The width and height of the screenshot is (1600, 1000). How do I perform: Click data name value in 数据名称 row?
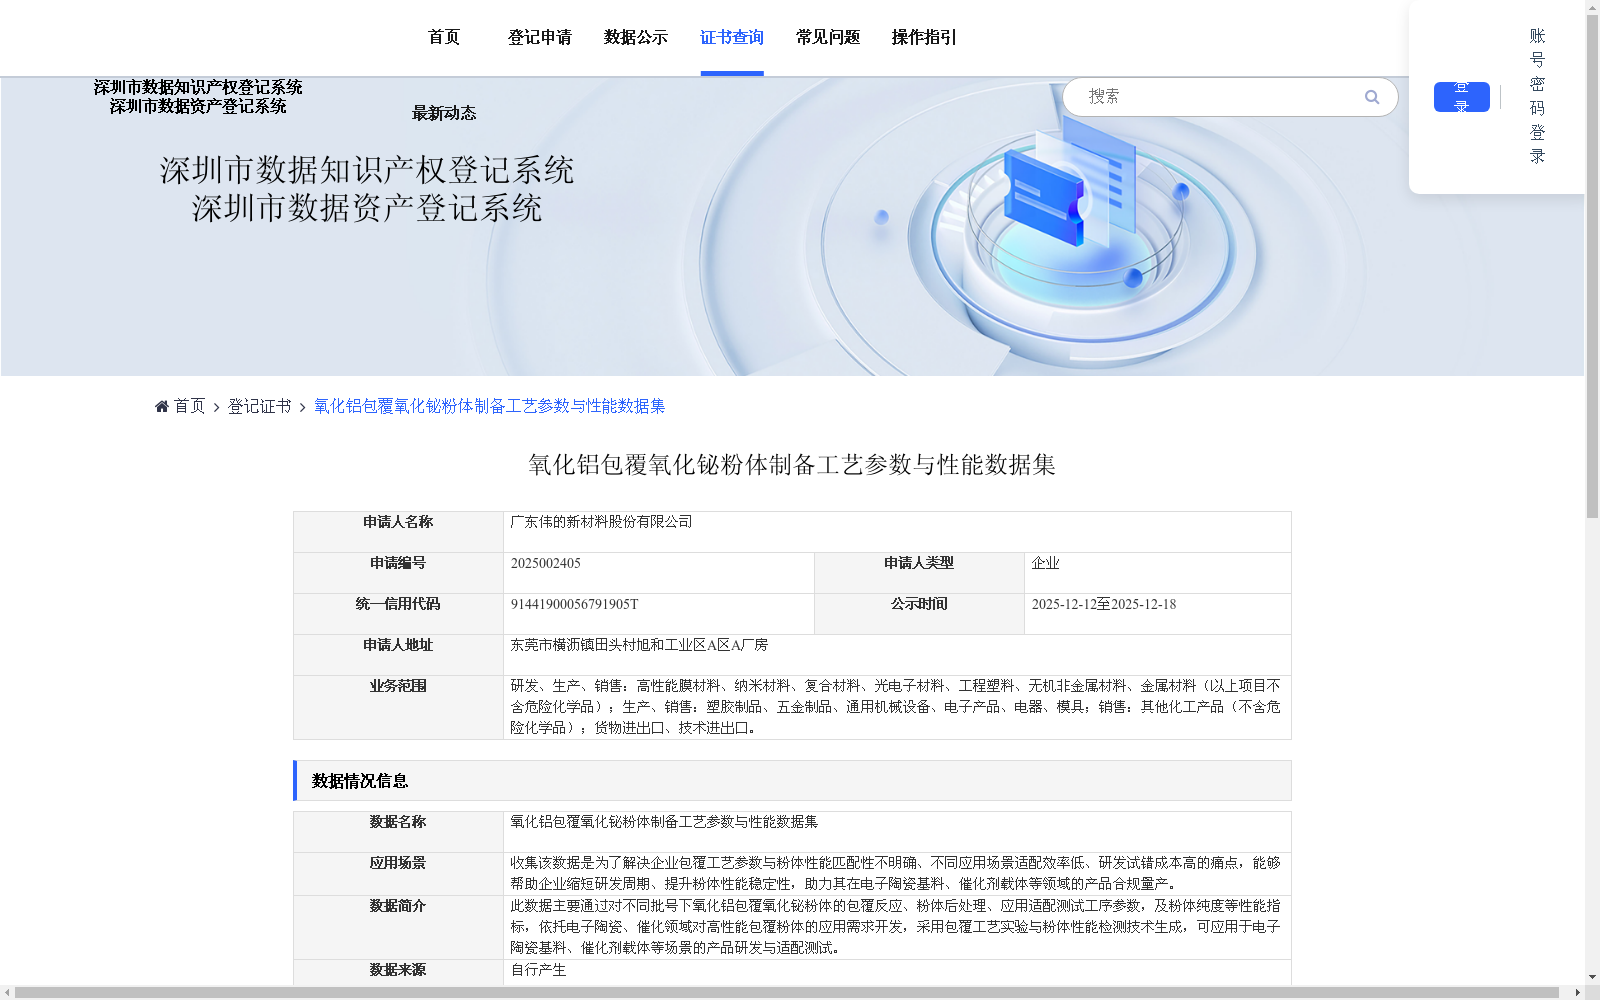pos(664,822)
